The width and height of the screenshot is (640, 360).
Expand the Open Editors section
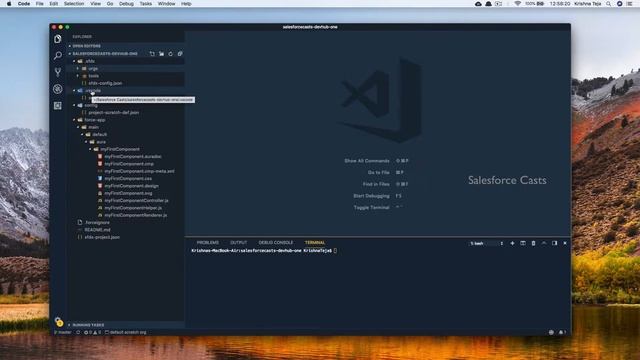[x=86, y=46]
